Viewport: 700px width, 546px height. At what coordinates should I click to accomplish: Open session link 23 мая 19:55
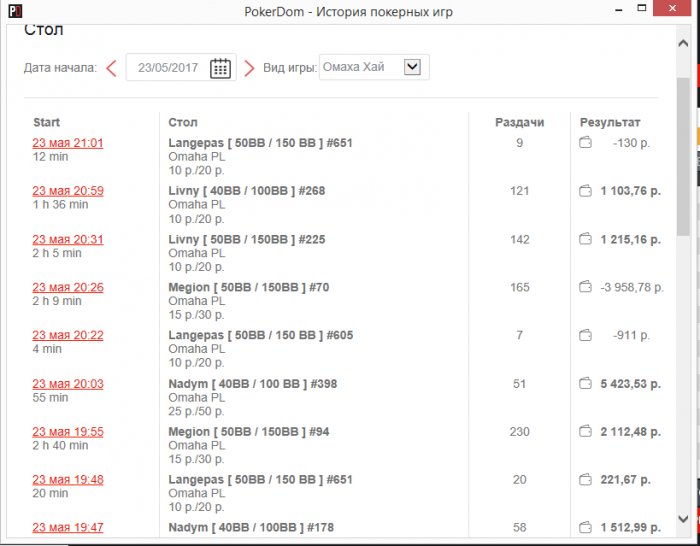click(x=68, y=432)
